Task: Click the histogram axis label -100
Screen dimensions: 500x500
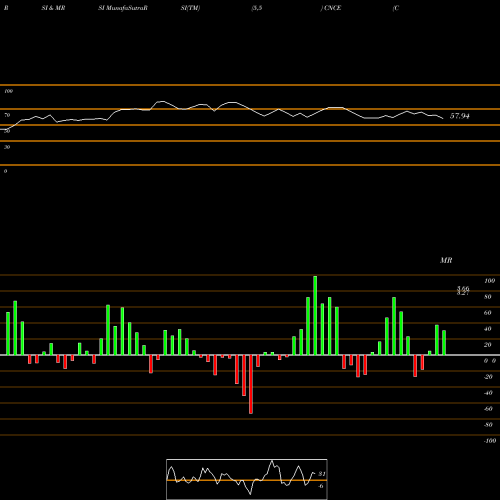Action: 490,441
